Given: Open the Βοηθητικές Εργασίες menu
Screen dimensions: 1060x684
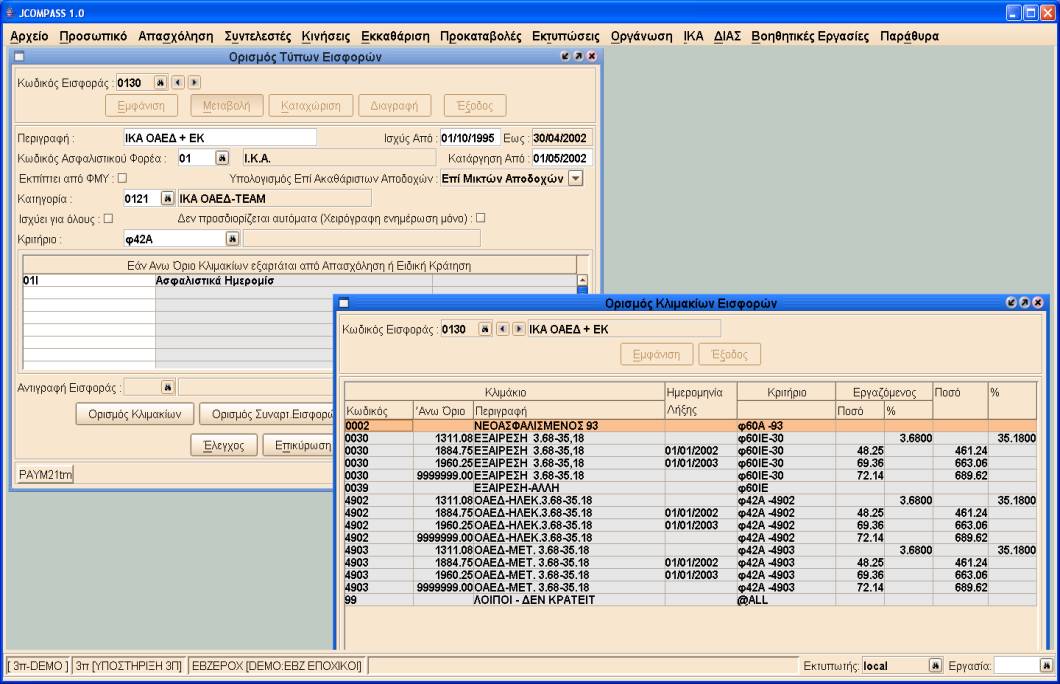Looking at the screenshot, I should pyautogui.click(x=810, y=36).
